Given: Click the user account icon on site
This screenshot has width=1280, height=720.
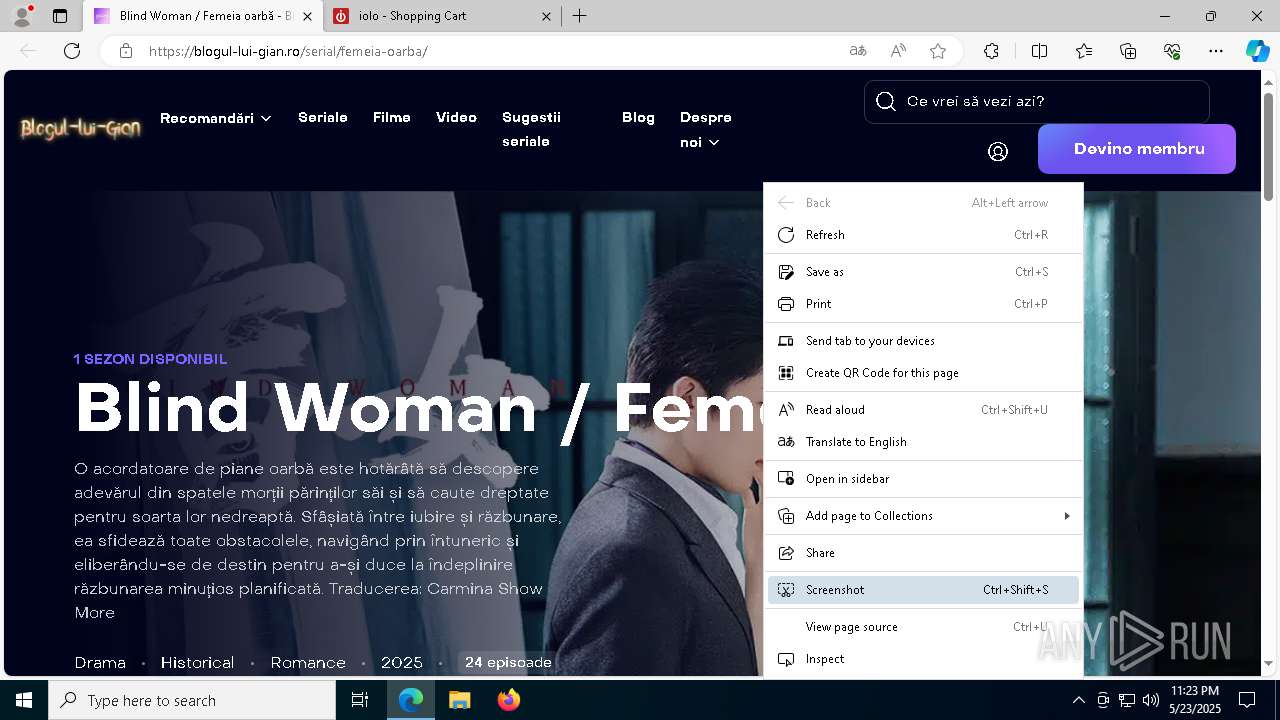Looking at the screenshot, I should coord(998,151).
